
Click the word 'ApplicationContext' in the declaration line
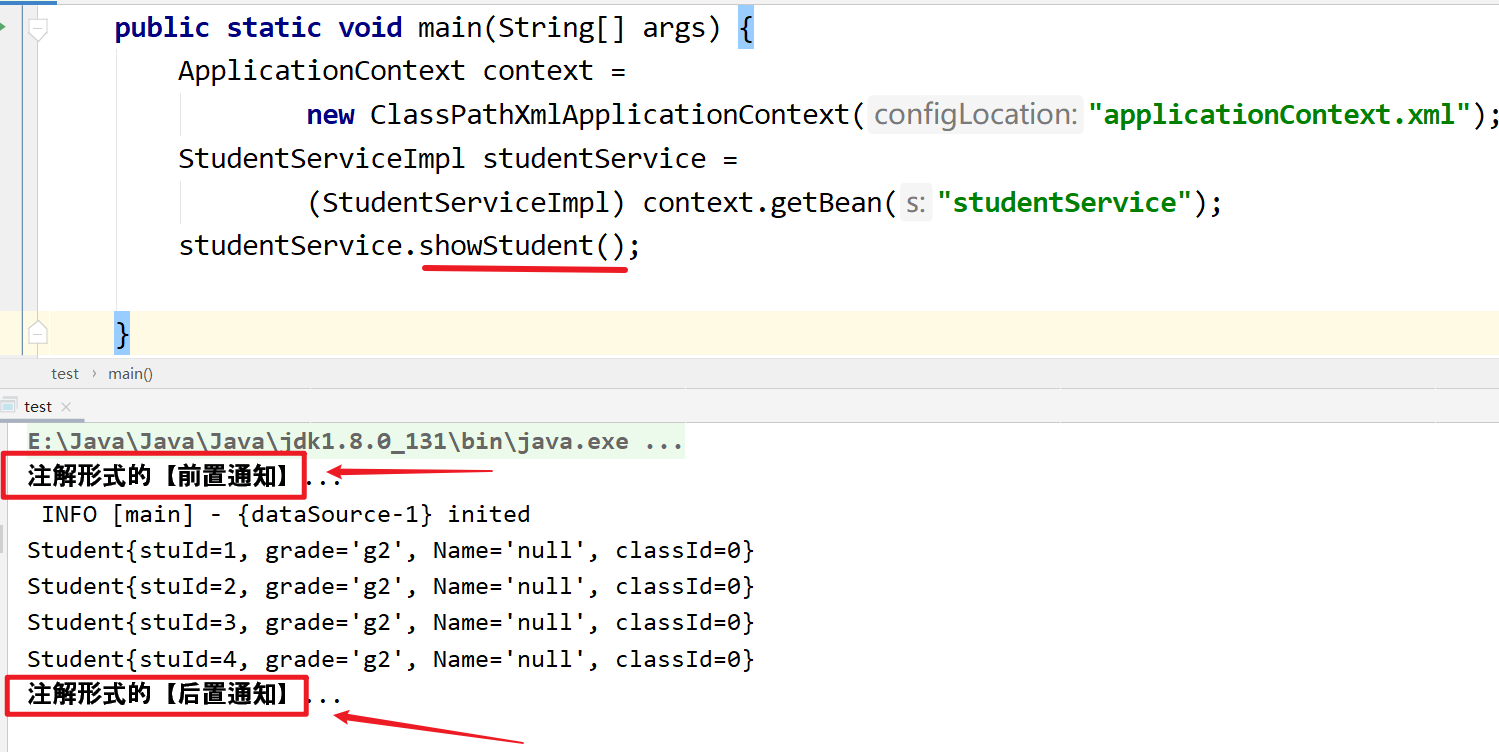tap(322, 71)
